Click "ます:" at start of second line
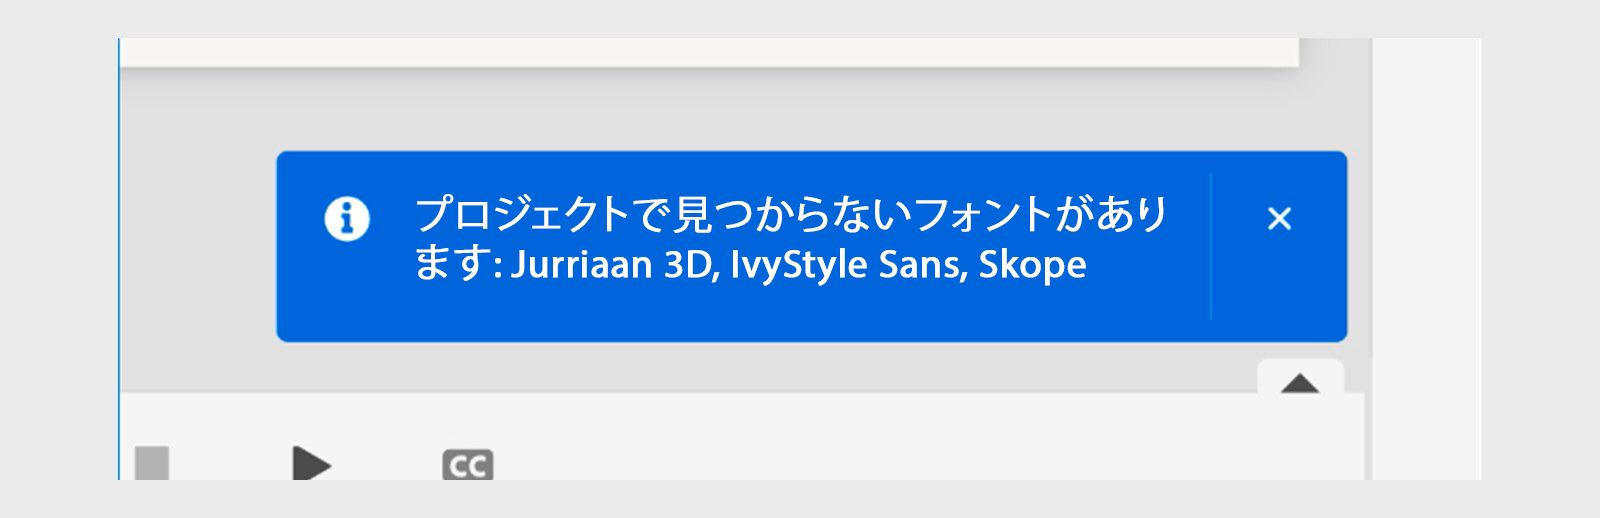This screenshot has width=1600, height=518. 457,265
